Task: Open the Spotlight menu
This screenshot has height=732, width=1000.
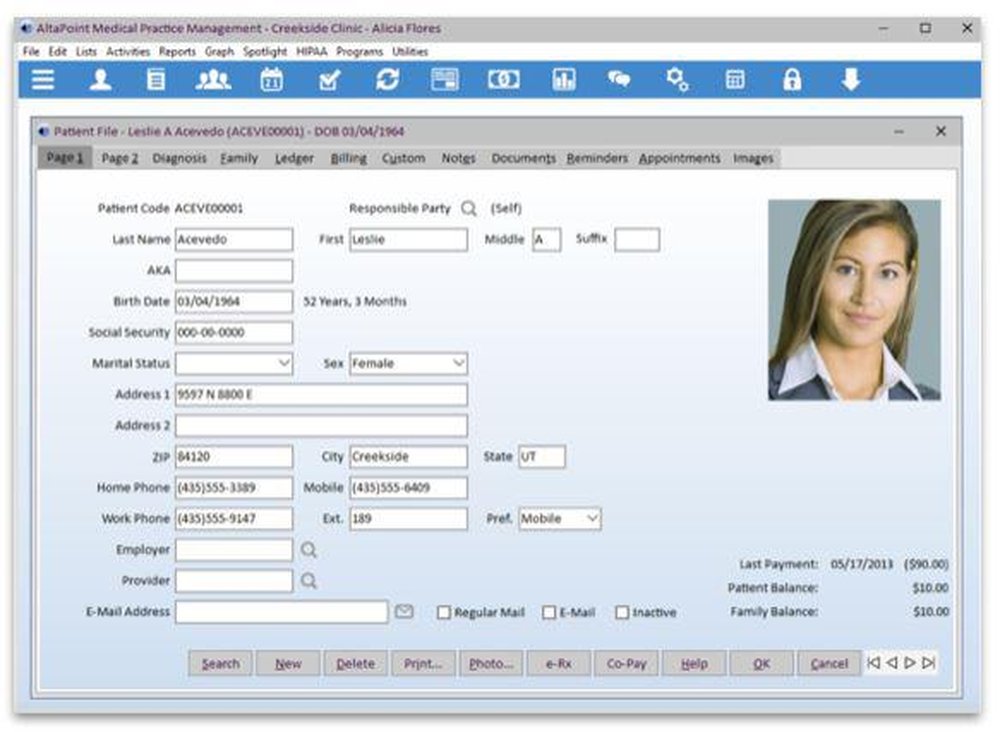Action: pyautogui.click(x=265, y=52)
